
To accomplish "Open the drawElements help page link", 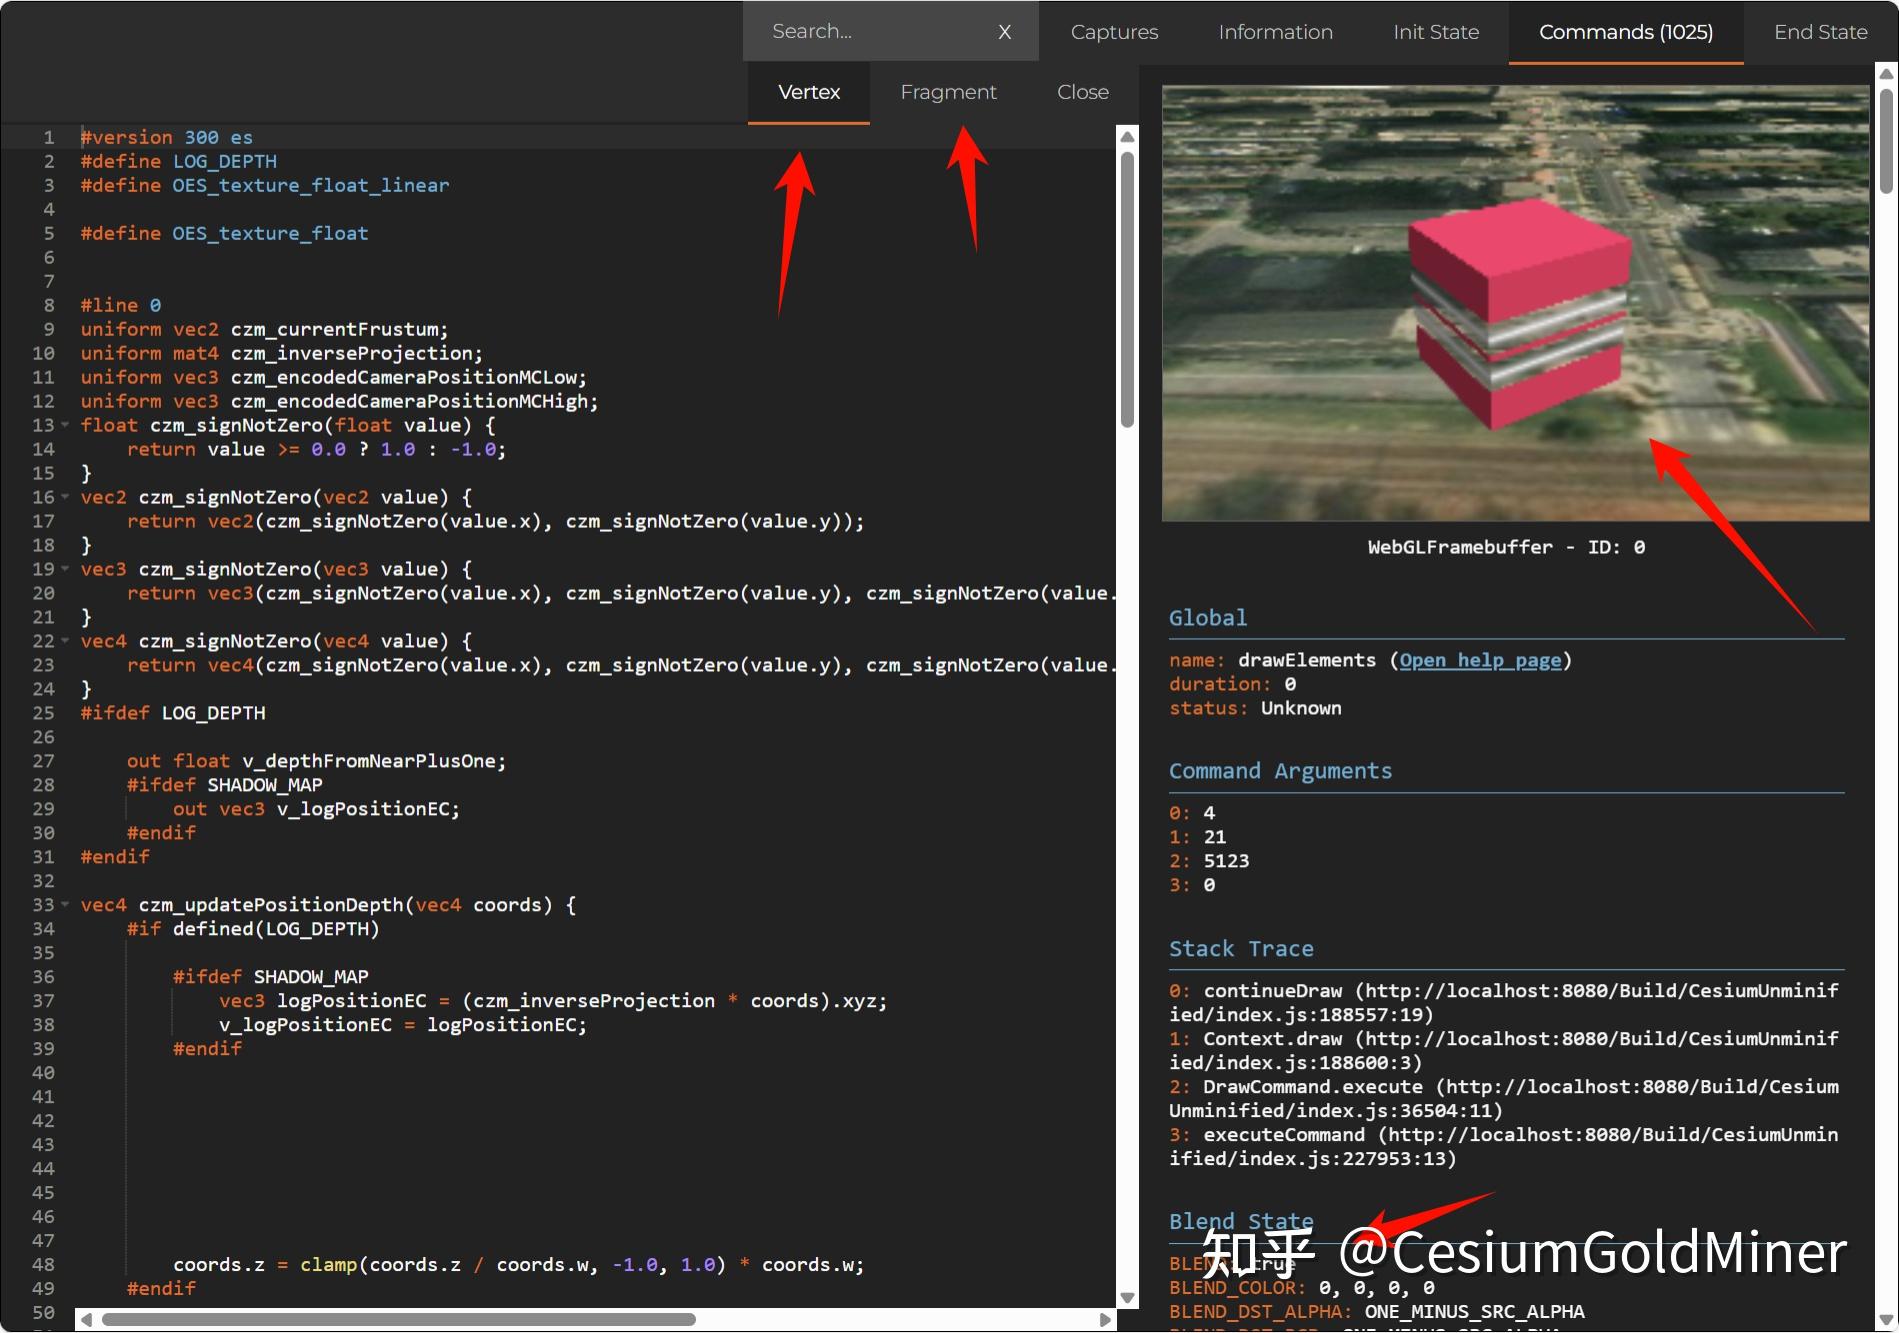I will (x=1480, y=660).
